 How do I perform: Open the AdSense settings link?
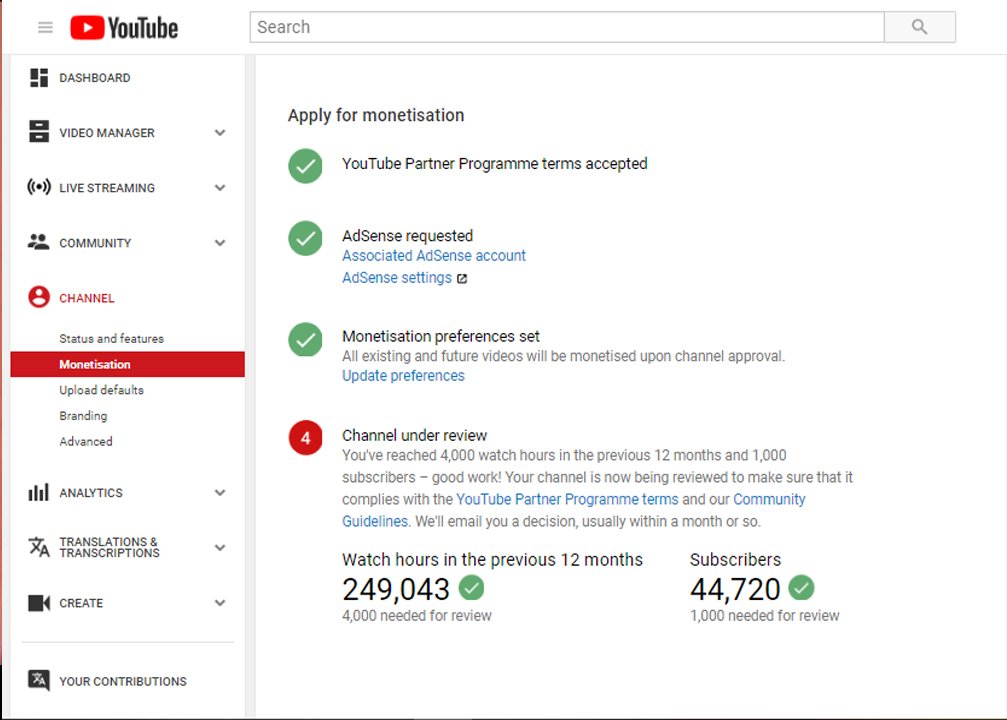pos(396,278)
